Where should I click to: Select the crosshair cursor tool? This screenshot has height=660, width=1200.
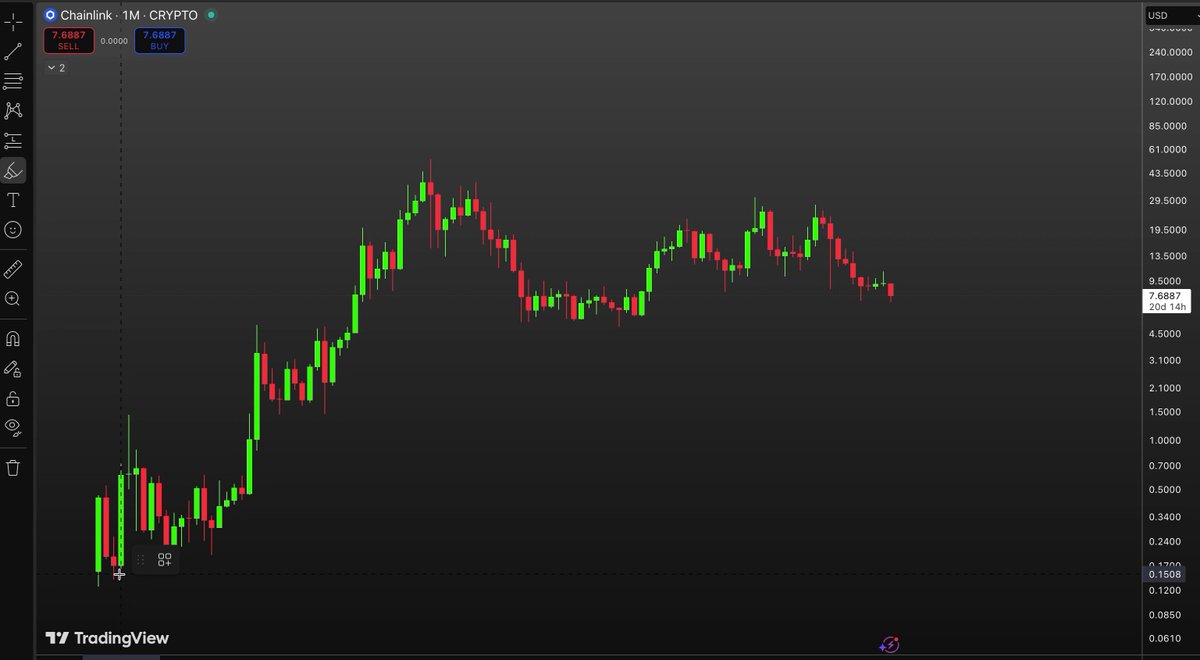tap(13, 21)
